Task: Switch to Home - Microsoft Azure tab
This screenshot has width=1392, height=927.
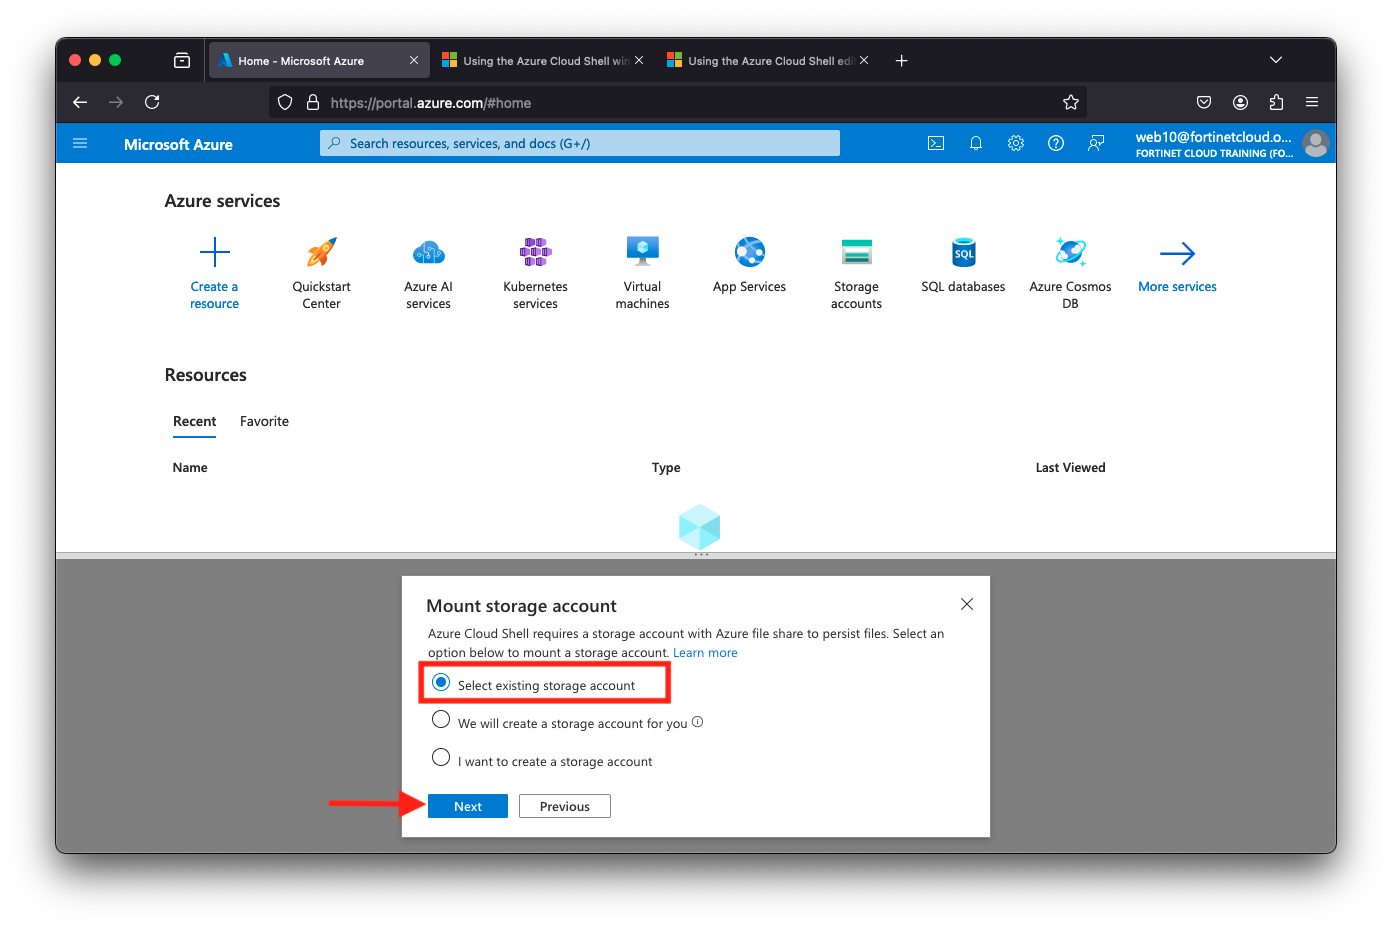Action: pyautogui.click(x=319, y=61)
